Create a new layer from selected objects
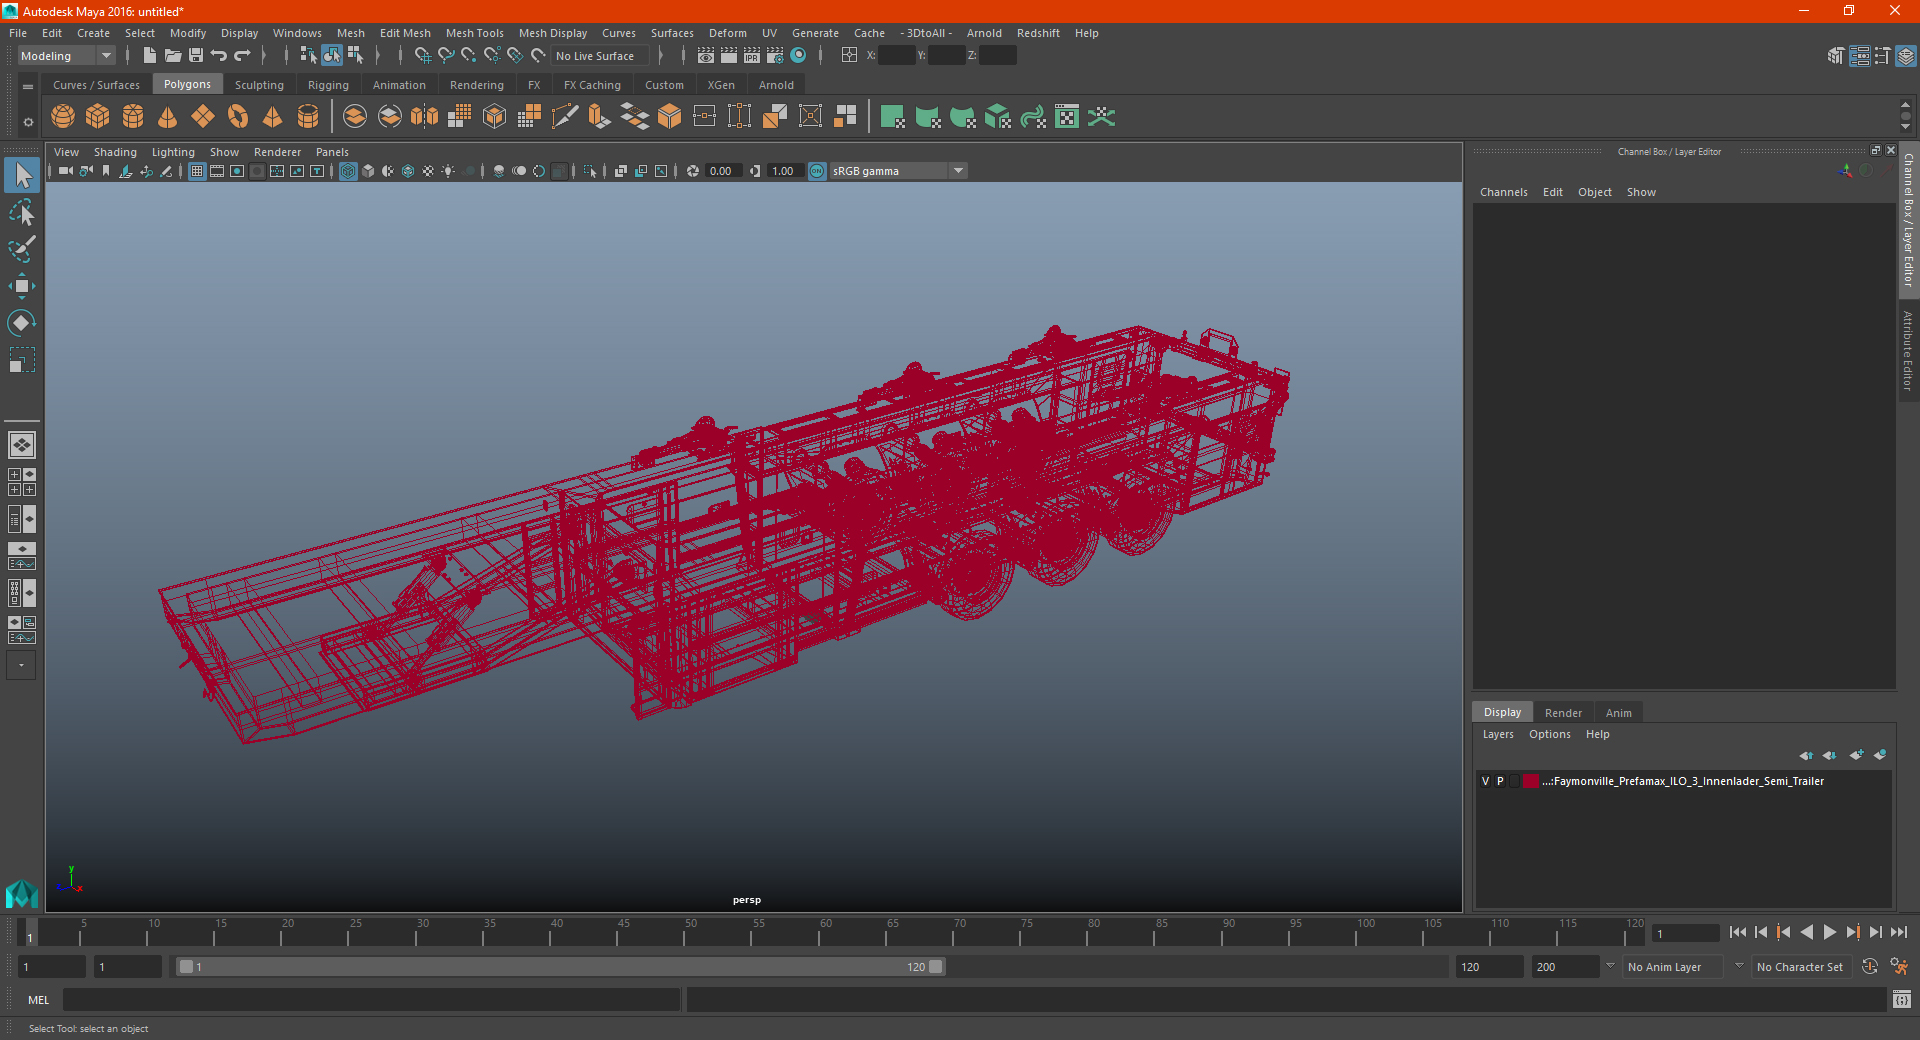Screen dimensions: 1920x1040 (1880, 755)
